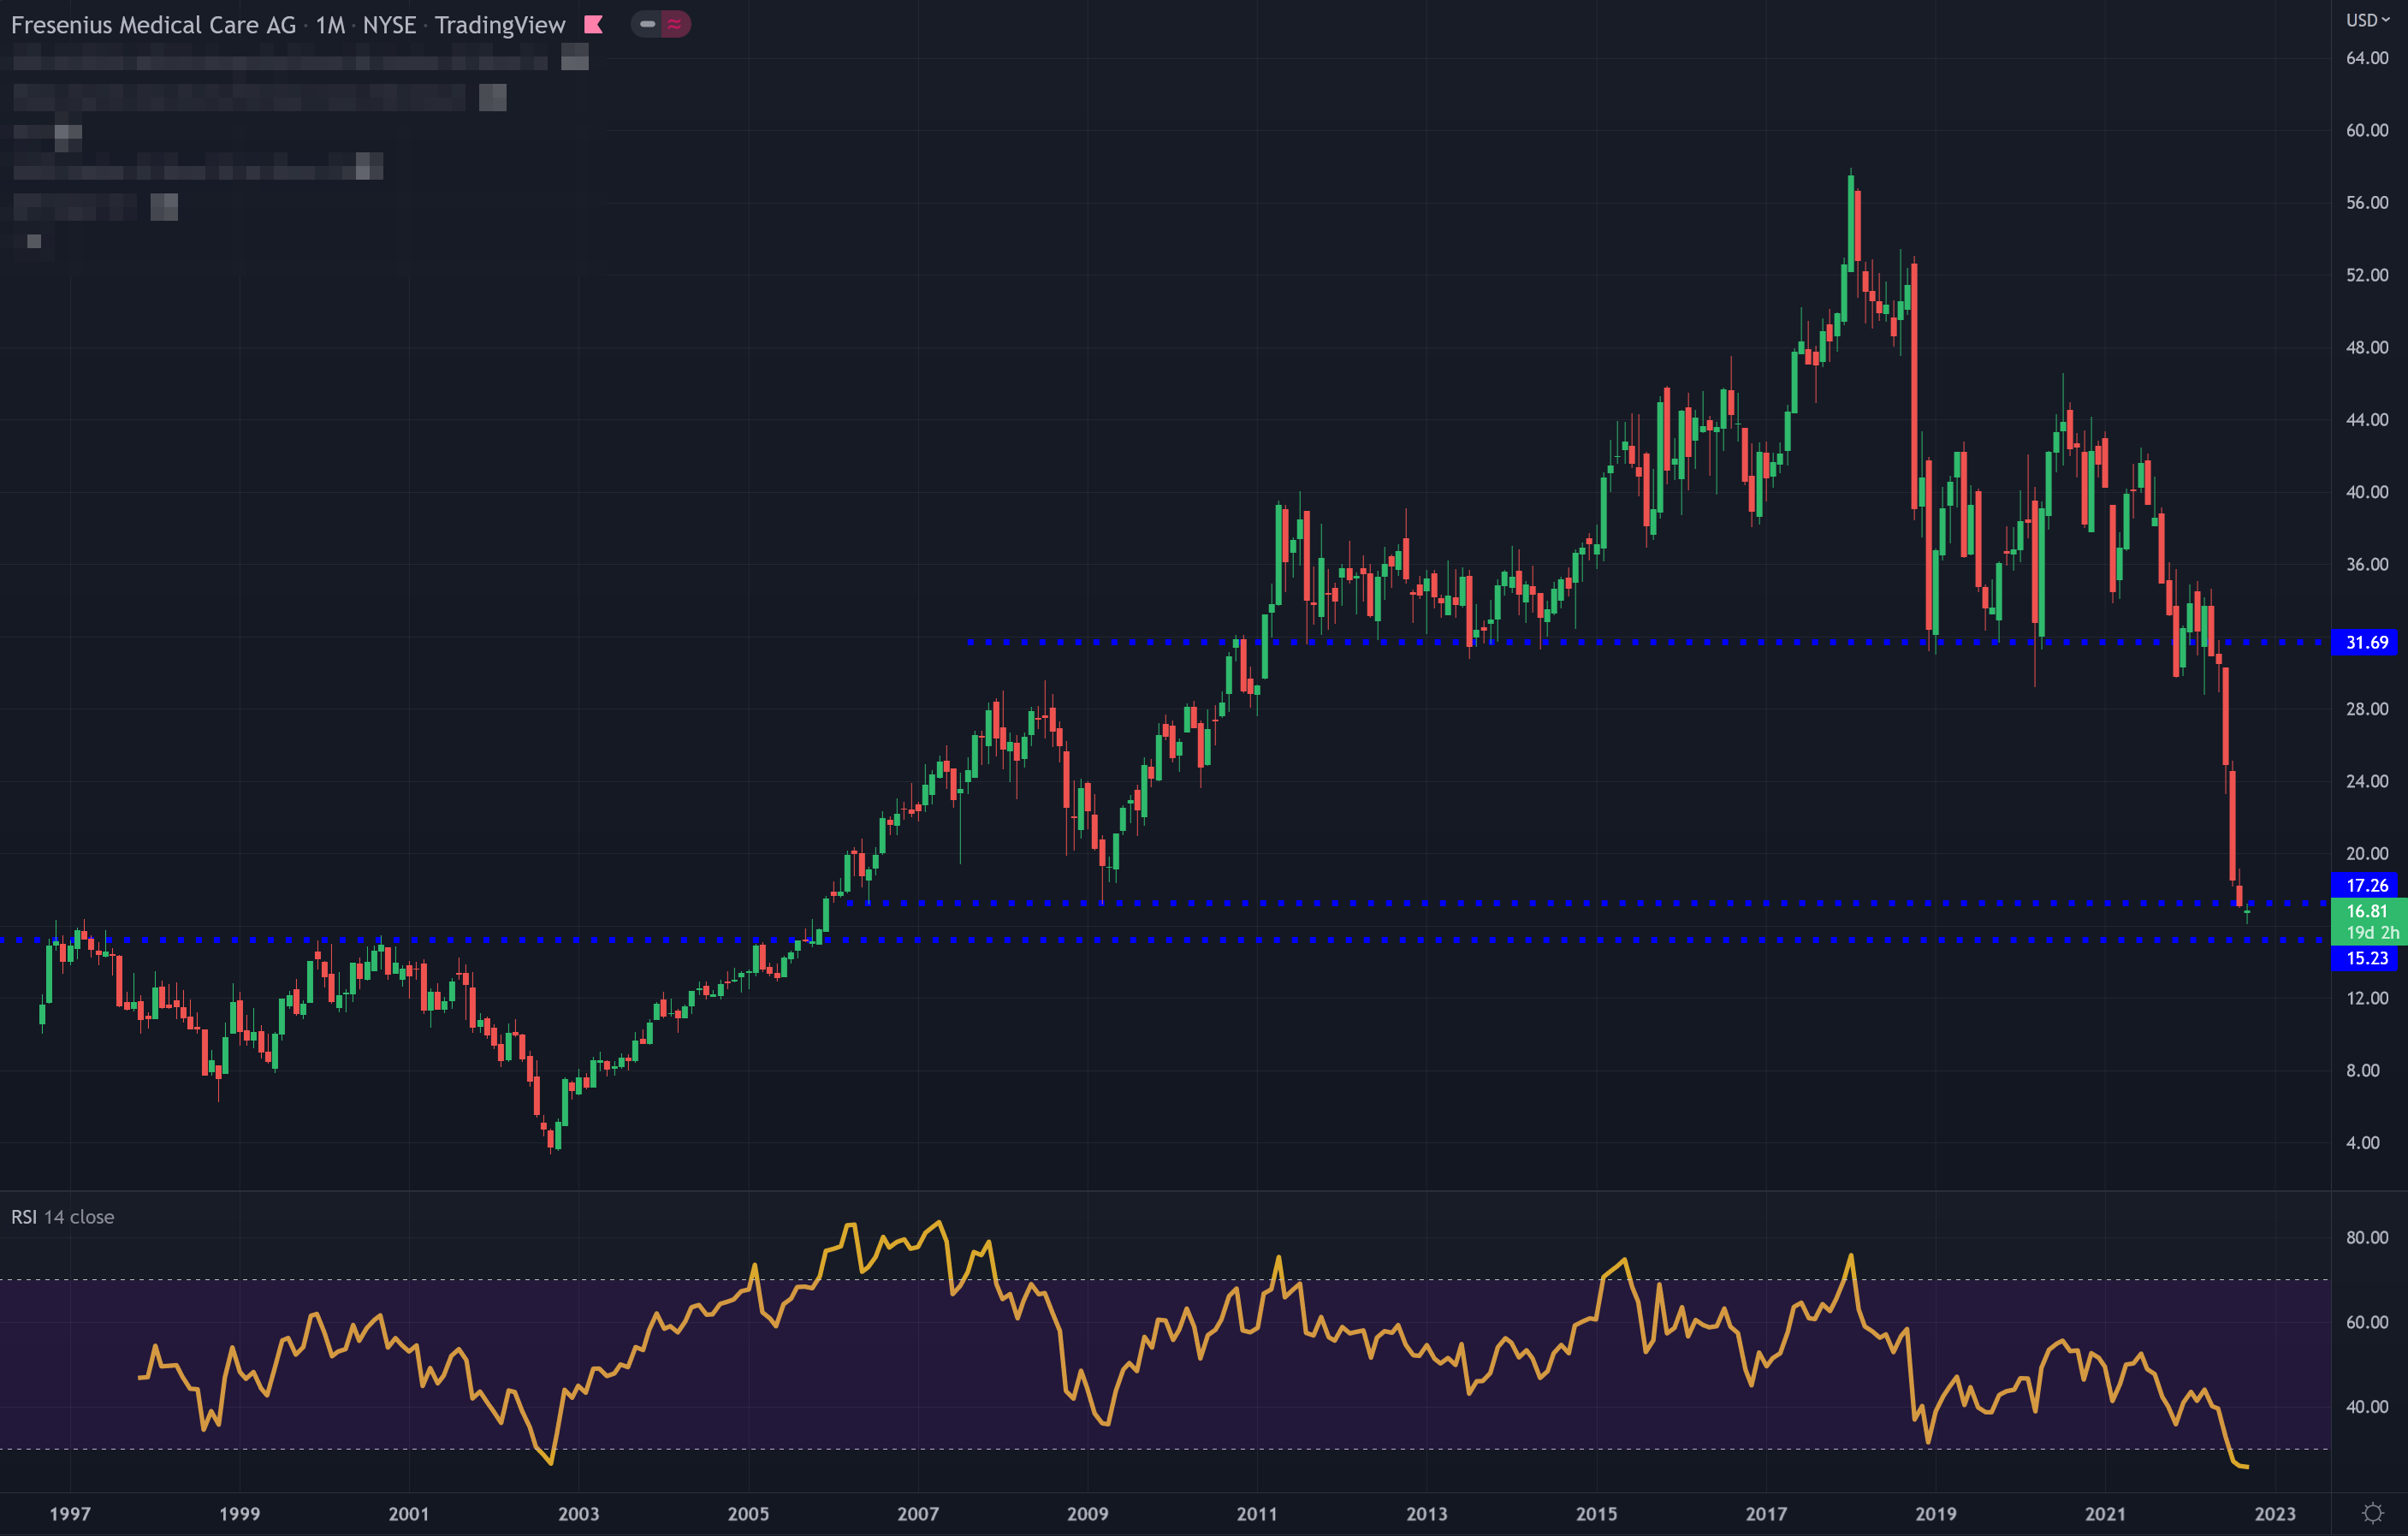
Task: Click the 2011 label on time axis
Action: click(1256, 1513)
